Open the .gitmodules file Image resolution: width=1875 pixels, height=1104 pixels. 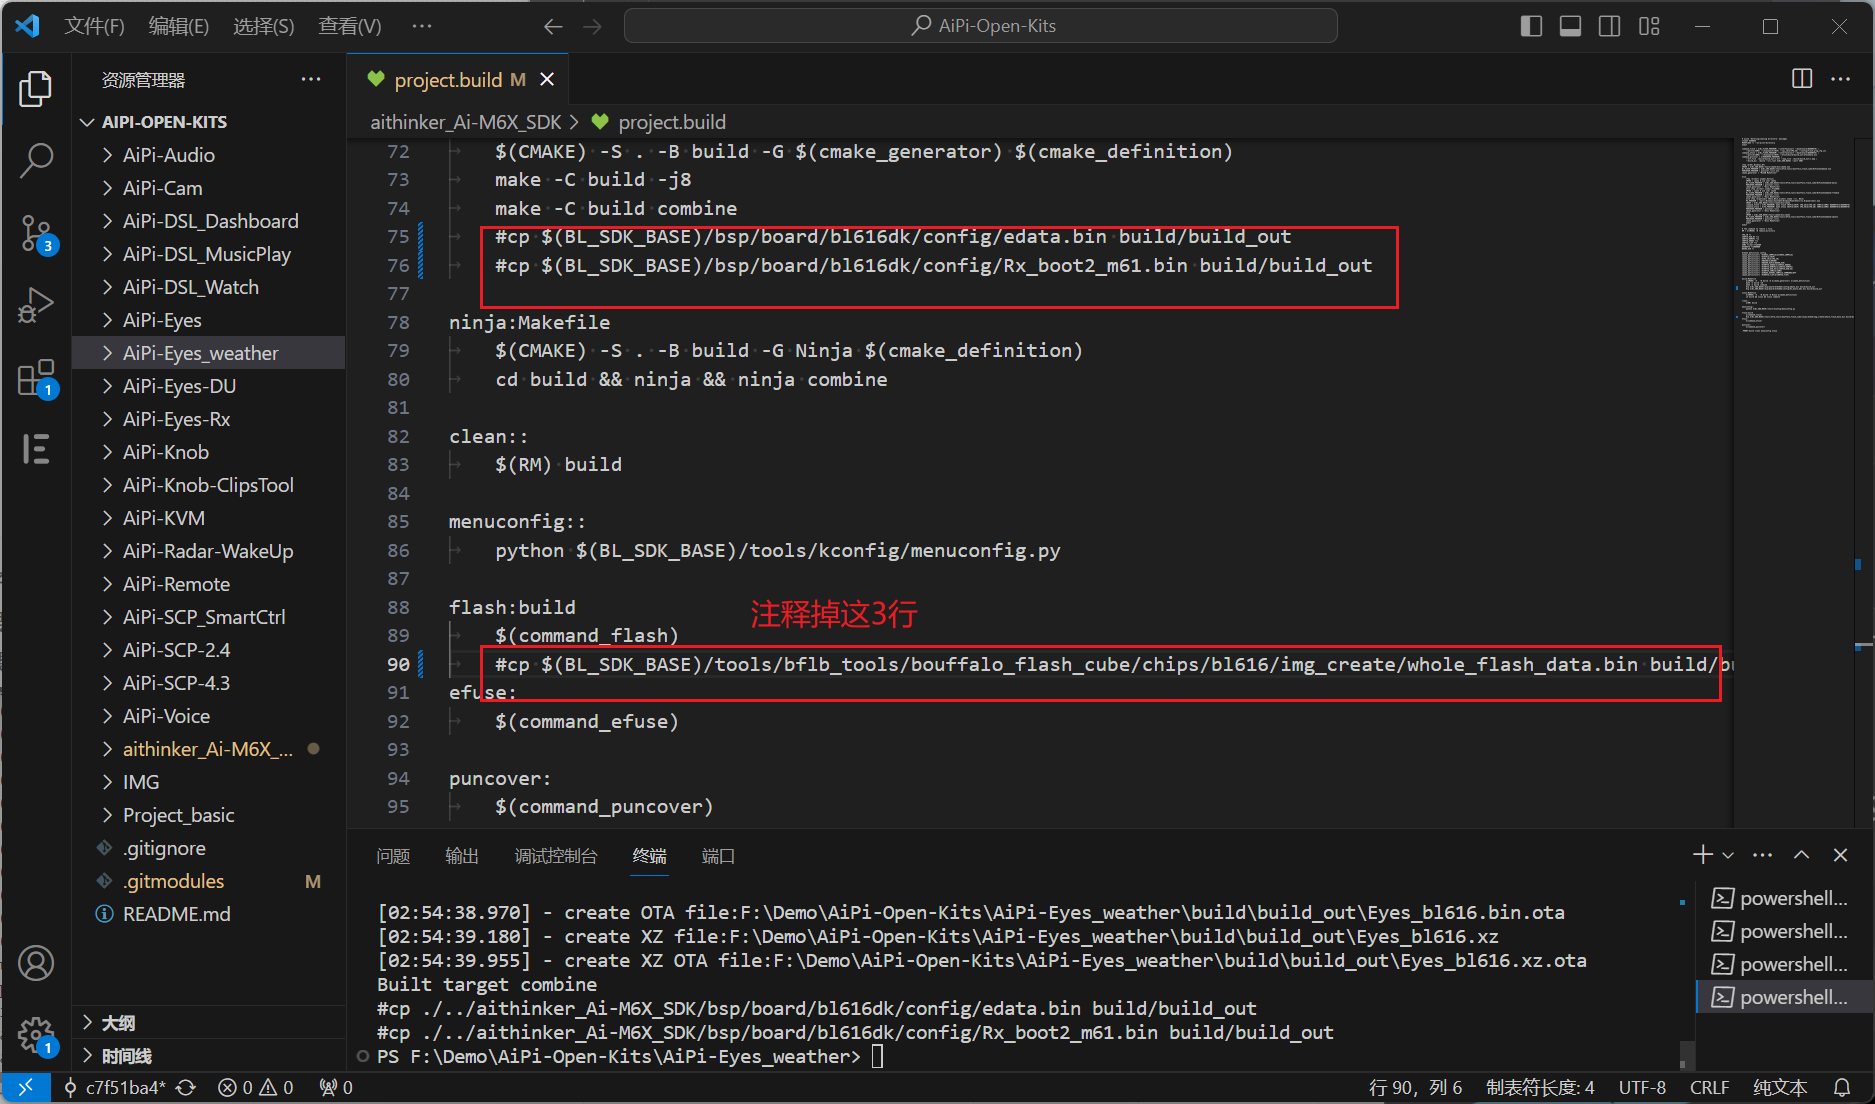click(x=208, y=881)
